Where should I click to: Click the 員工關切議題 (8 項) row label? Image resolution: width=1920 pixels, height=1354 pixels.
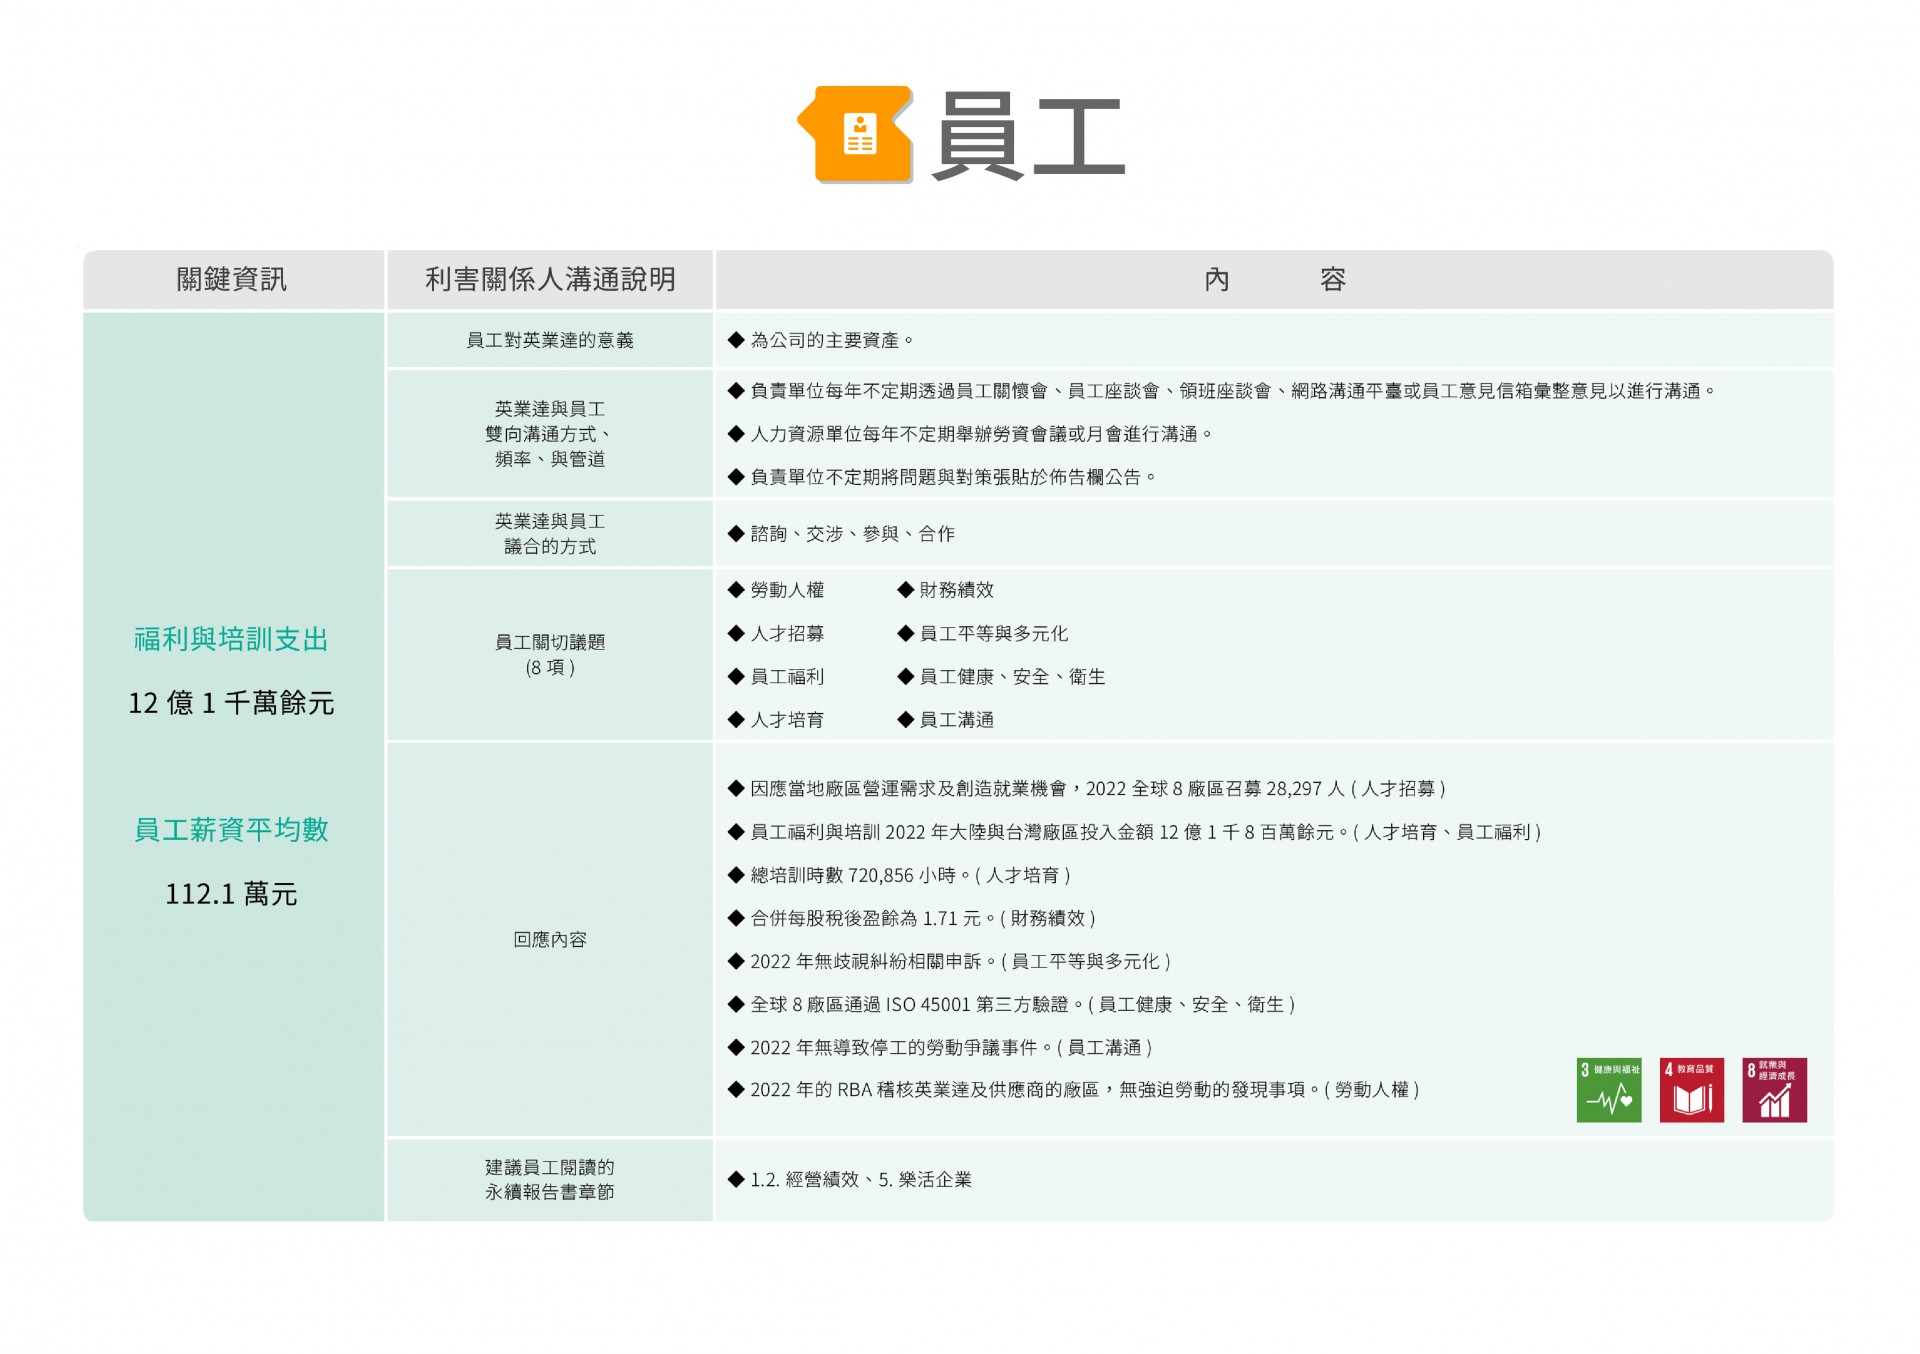click(x=550, y=654)
